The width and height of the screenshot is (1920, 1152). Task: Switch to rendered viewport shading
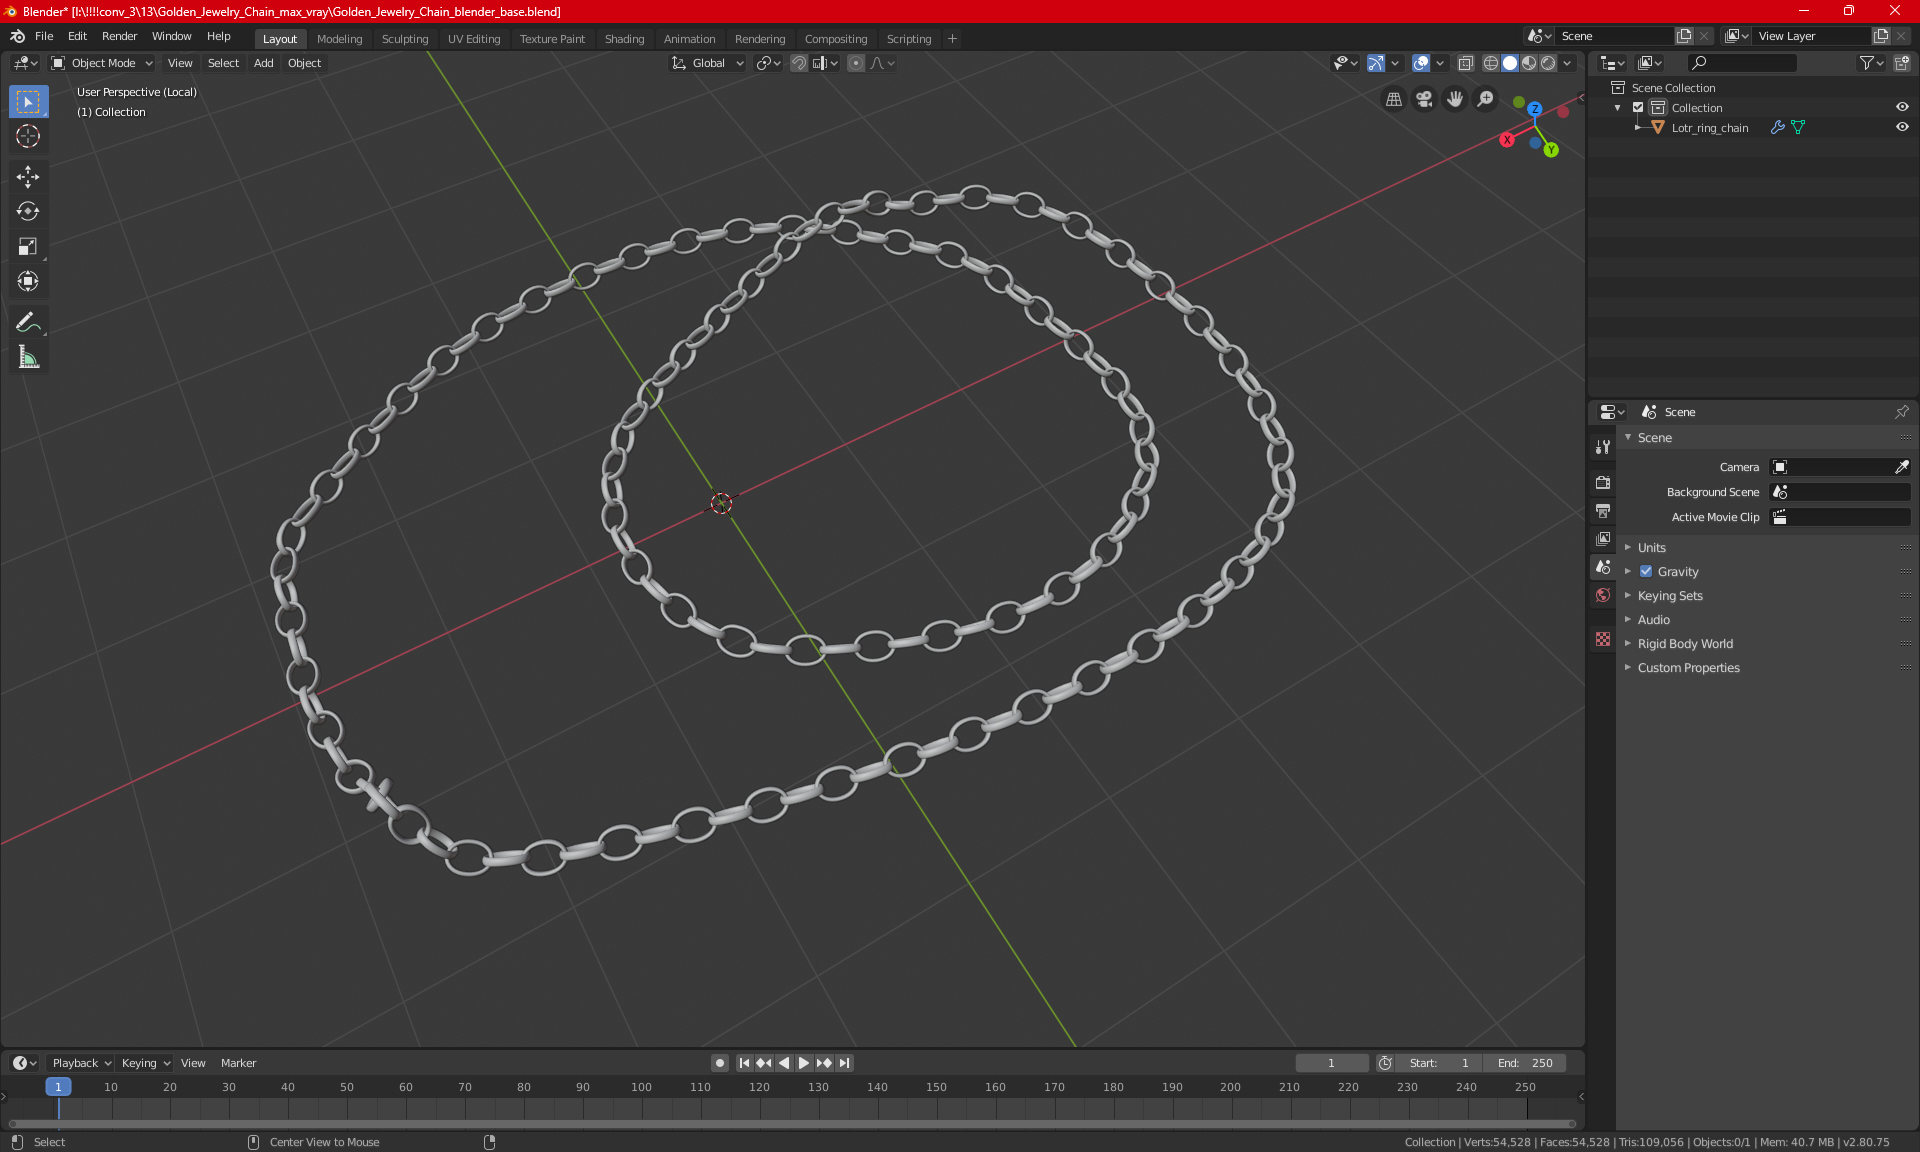1548,63
